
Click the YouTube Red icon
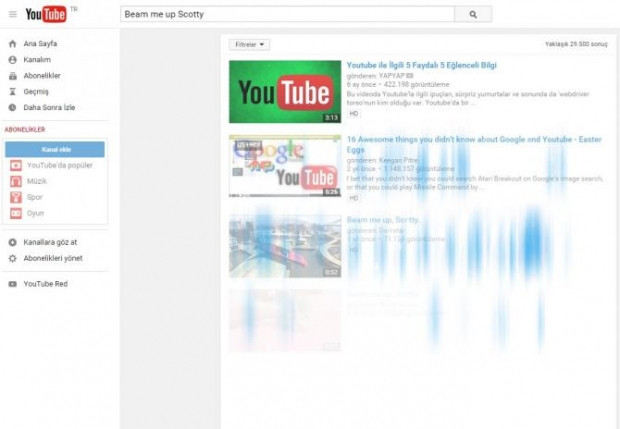(13, 284)
